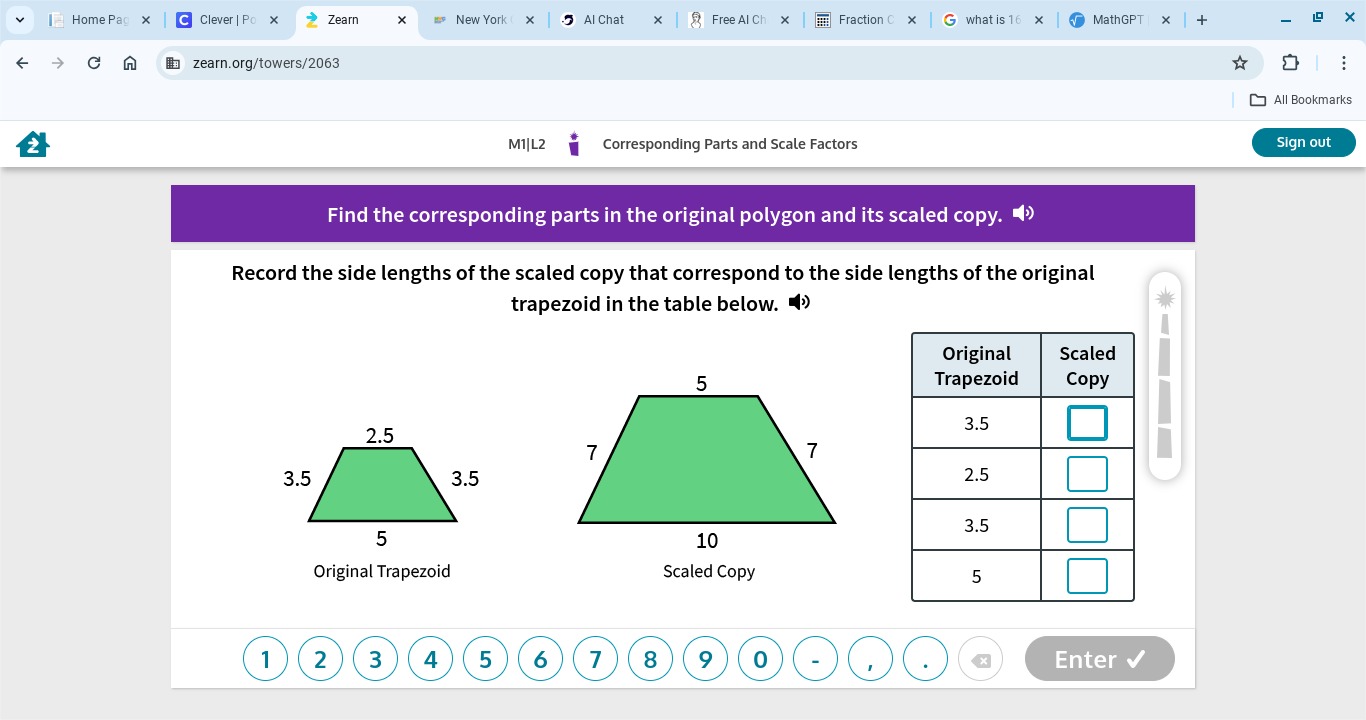1366x720 pixels.
Task: Select the Scaled Copy box beside 2.5
Action: click(x=1087, y=474)
